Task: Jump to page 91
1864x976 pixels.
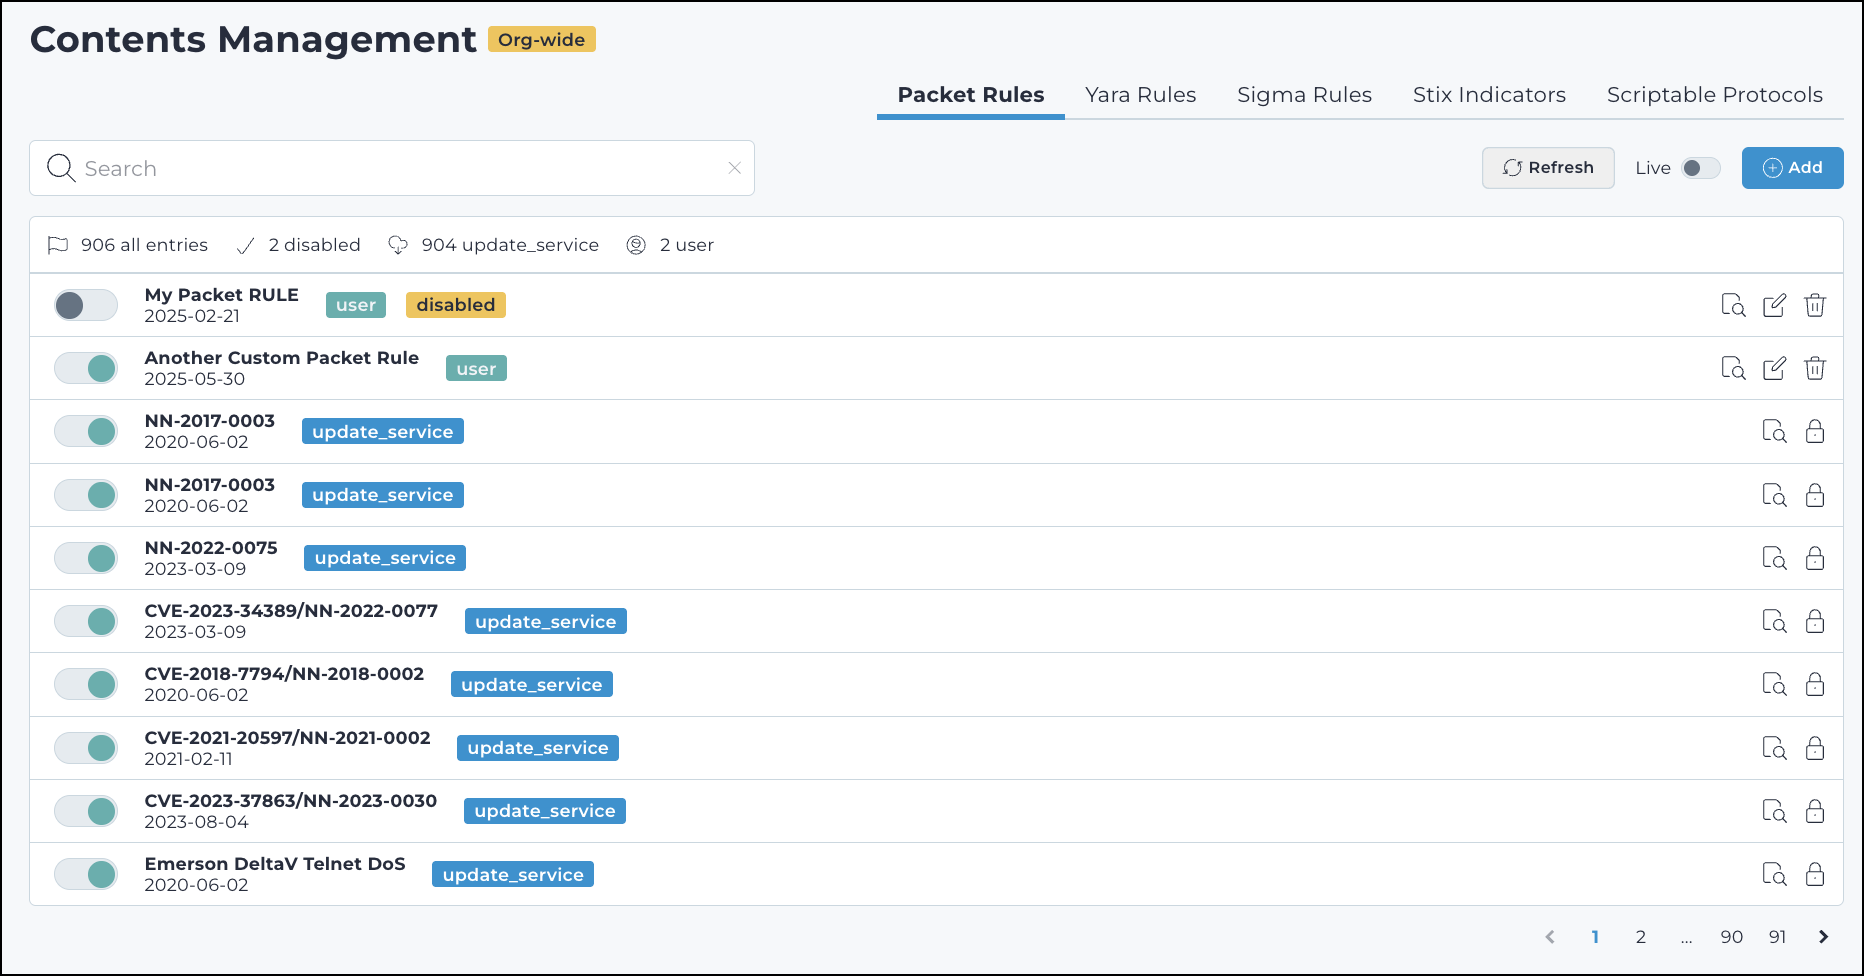Action: (x=1777, y=937)
